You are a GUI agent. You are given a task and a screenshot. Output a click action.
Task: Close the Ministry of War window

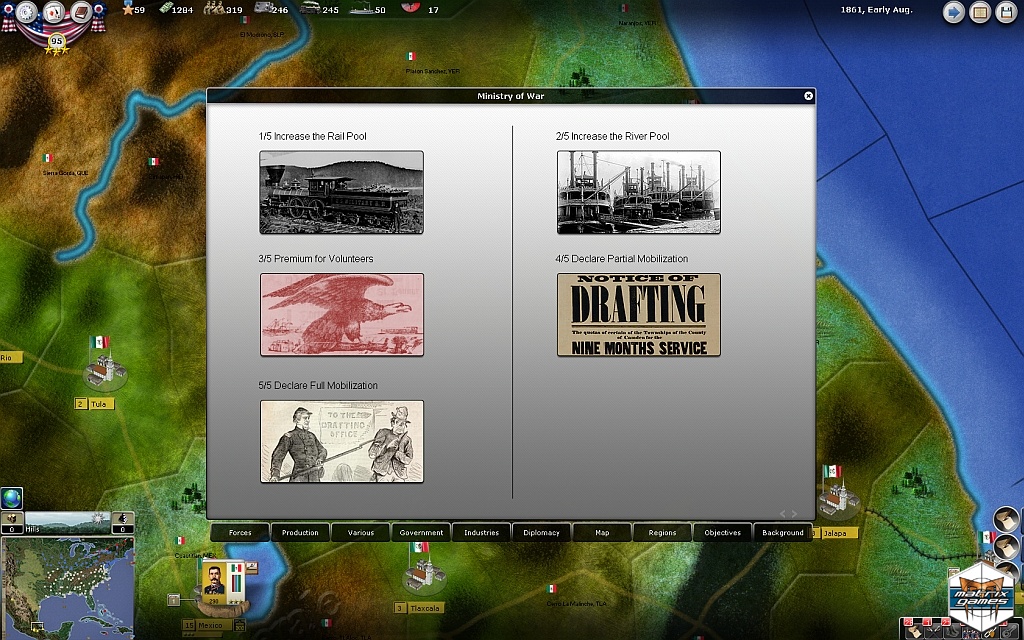click(x=809, y=96)
